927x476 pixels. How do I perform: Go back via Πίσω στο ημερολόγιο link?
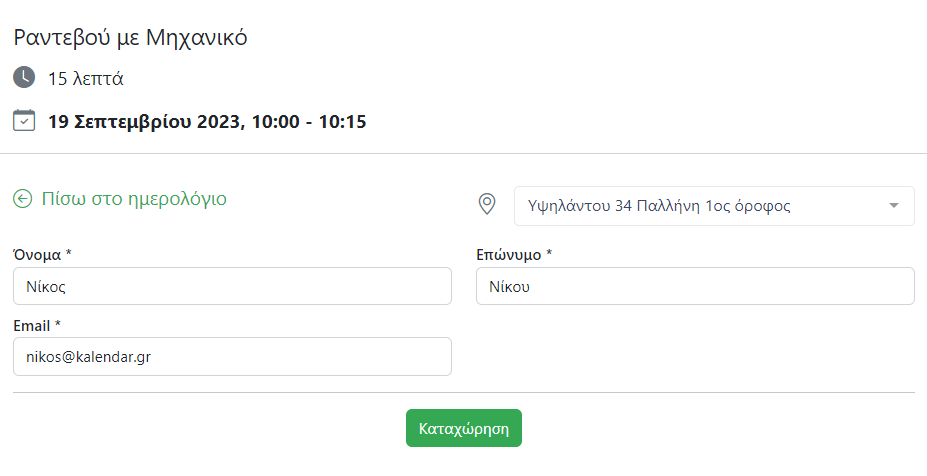click(134, 199)
